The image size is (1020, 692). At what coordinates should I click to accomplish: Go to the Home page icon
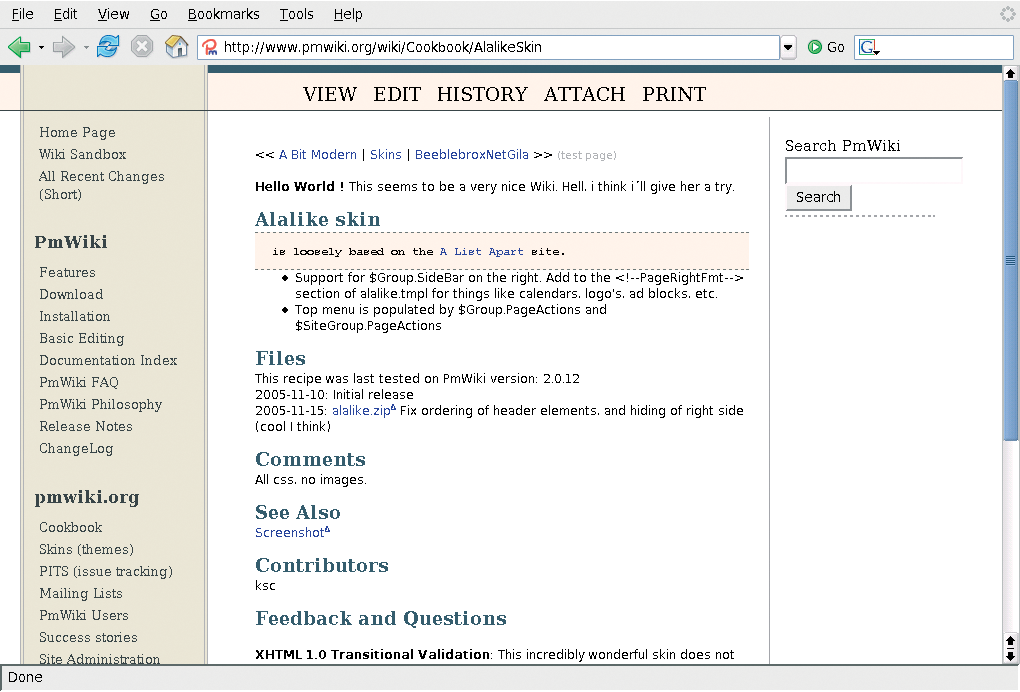point(176,47)
